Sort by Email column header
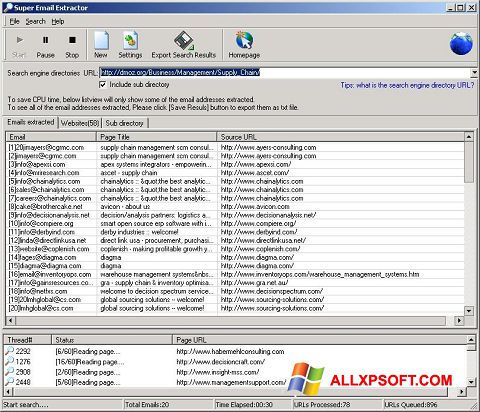Viewport: 480px width, 412px height. click(51, 137)
